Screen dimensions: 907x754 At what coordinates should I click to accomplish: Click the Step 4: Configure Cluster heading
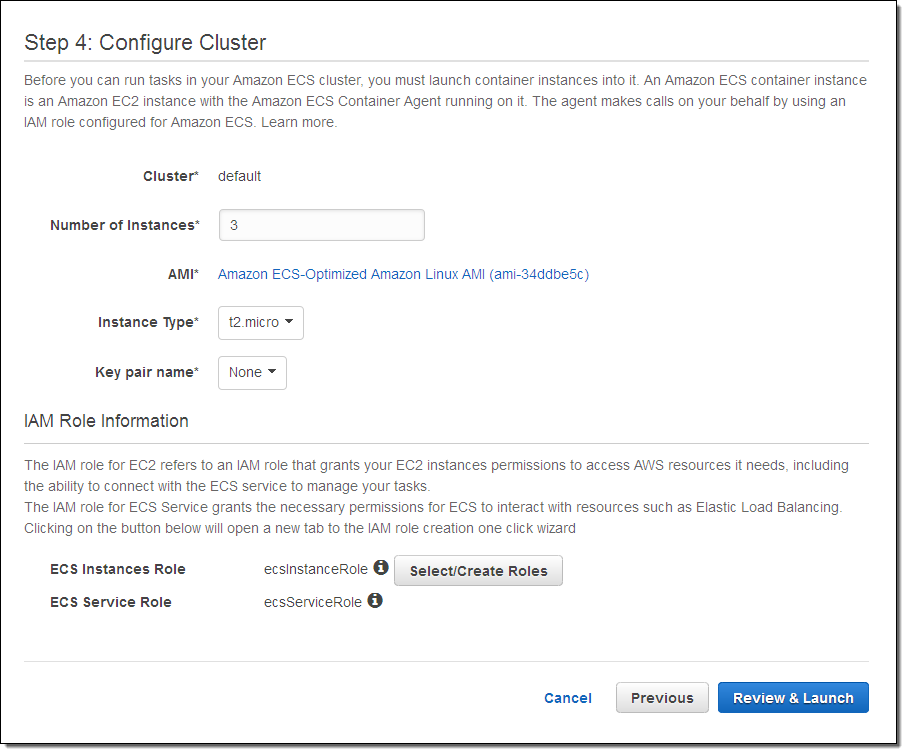(145, 42)
